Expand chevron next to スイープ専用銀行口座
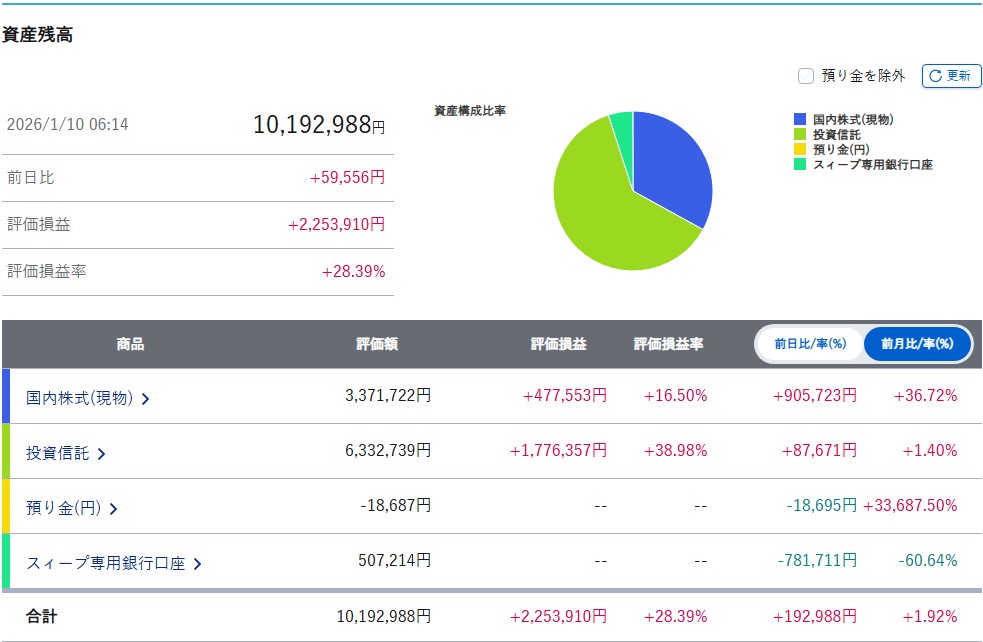 point(197,563)
